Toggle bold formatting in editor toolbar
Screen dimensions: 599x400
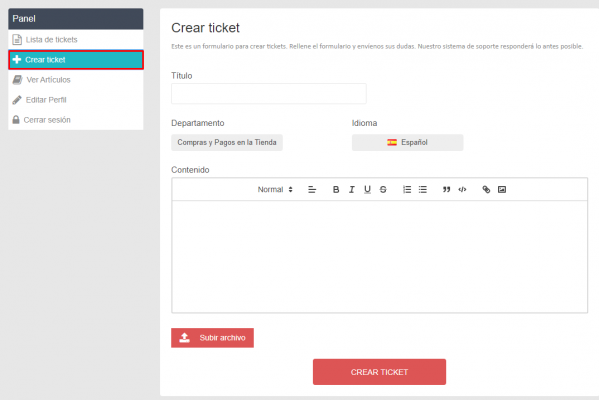tap(336, 189)
